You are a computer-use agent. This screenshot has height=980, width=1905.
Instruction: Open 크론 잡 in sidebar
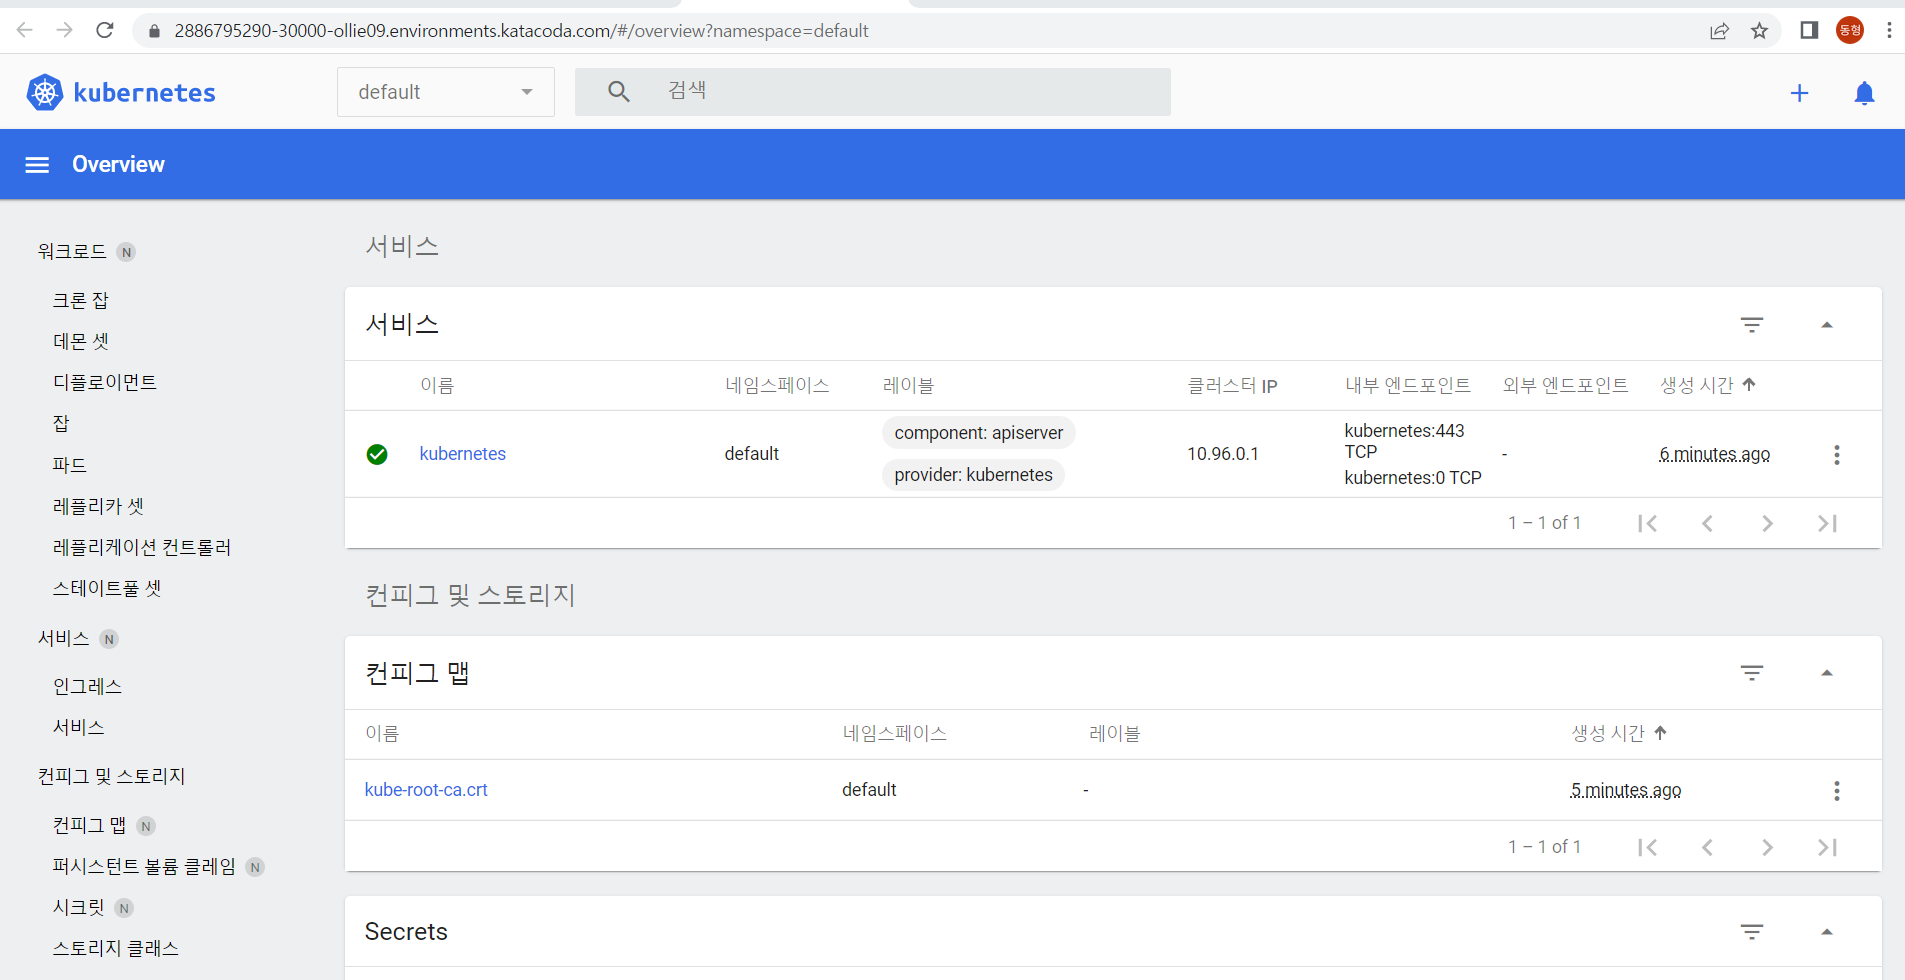coord(81,300)
